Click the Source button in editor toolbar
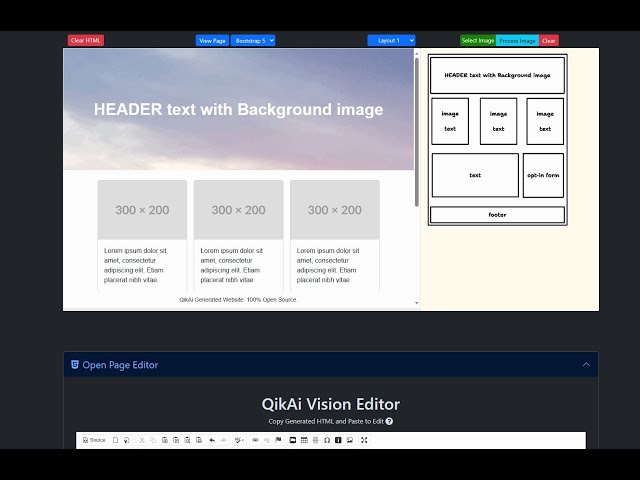 [94, 440]
